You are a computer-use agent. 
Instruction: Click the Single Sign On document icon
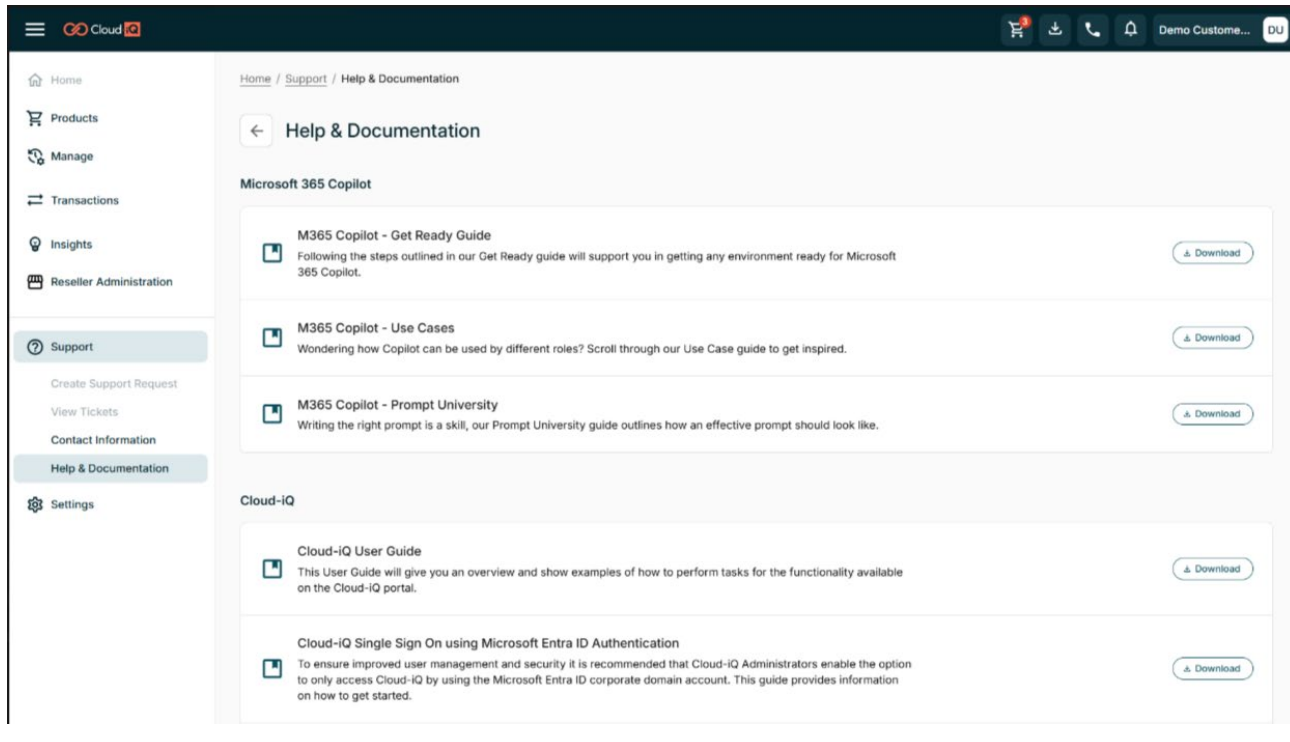point(271,668)
